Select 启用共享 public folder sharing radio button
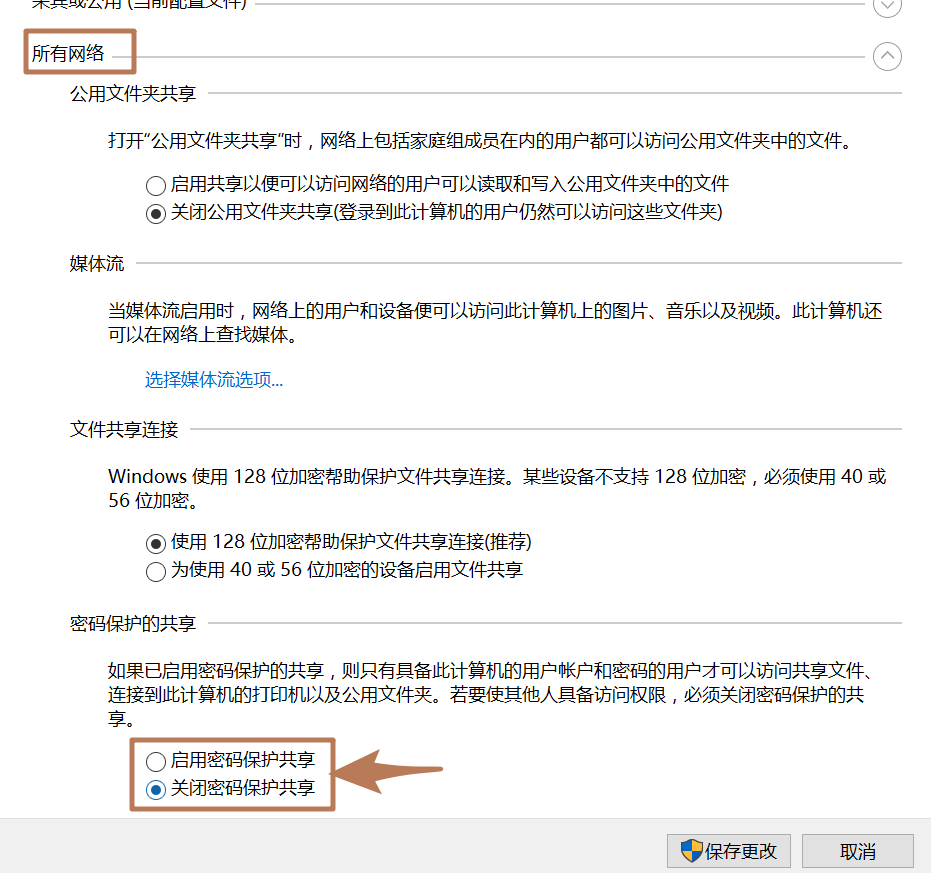 (155, 185)
